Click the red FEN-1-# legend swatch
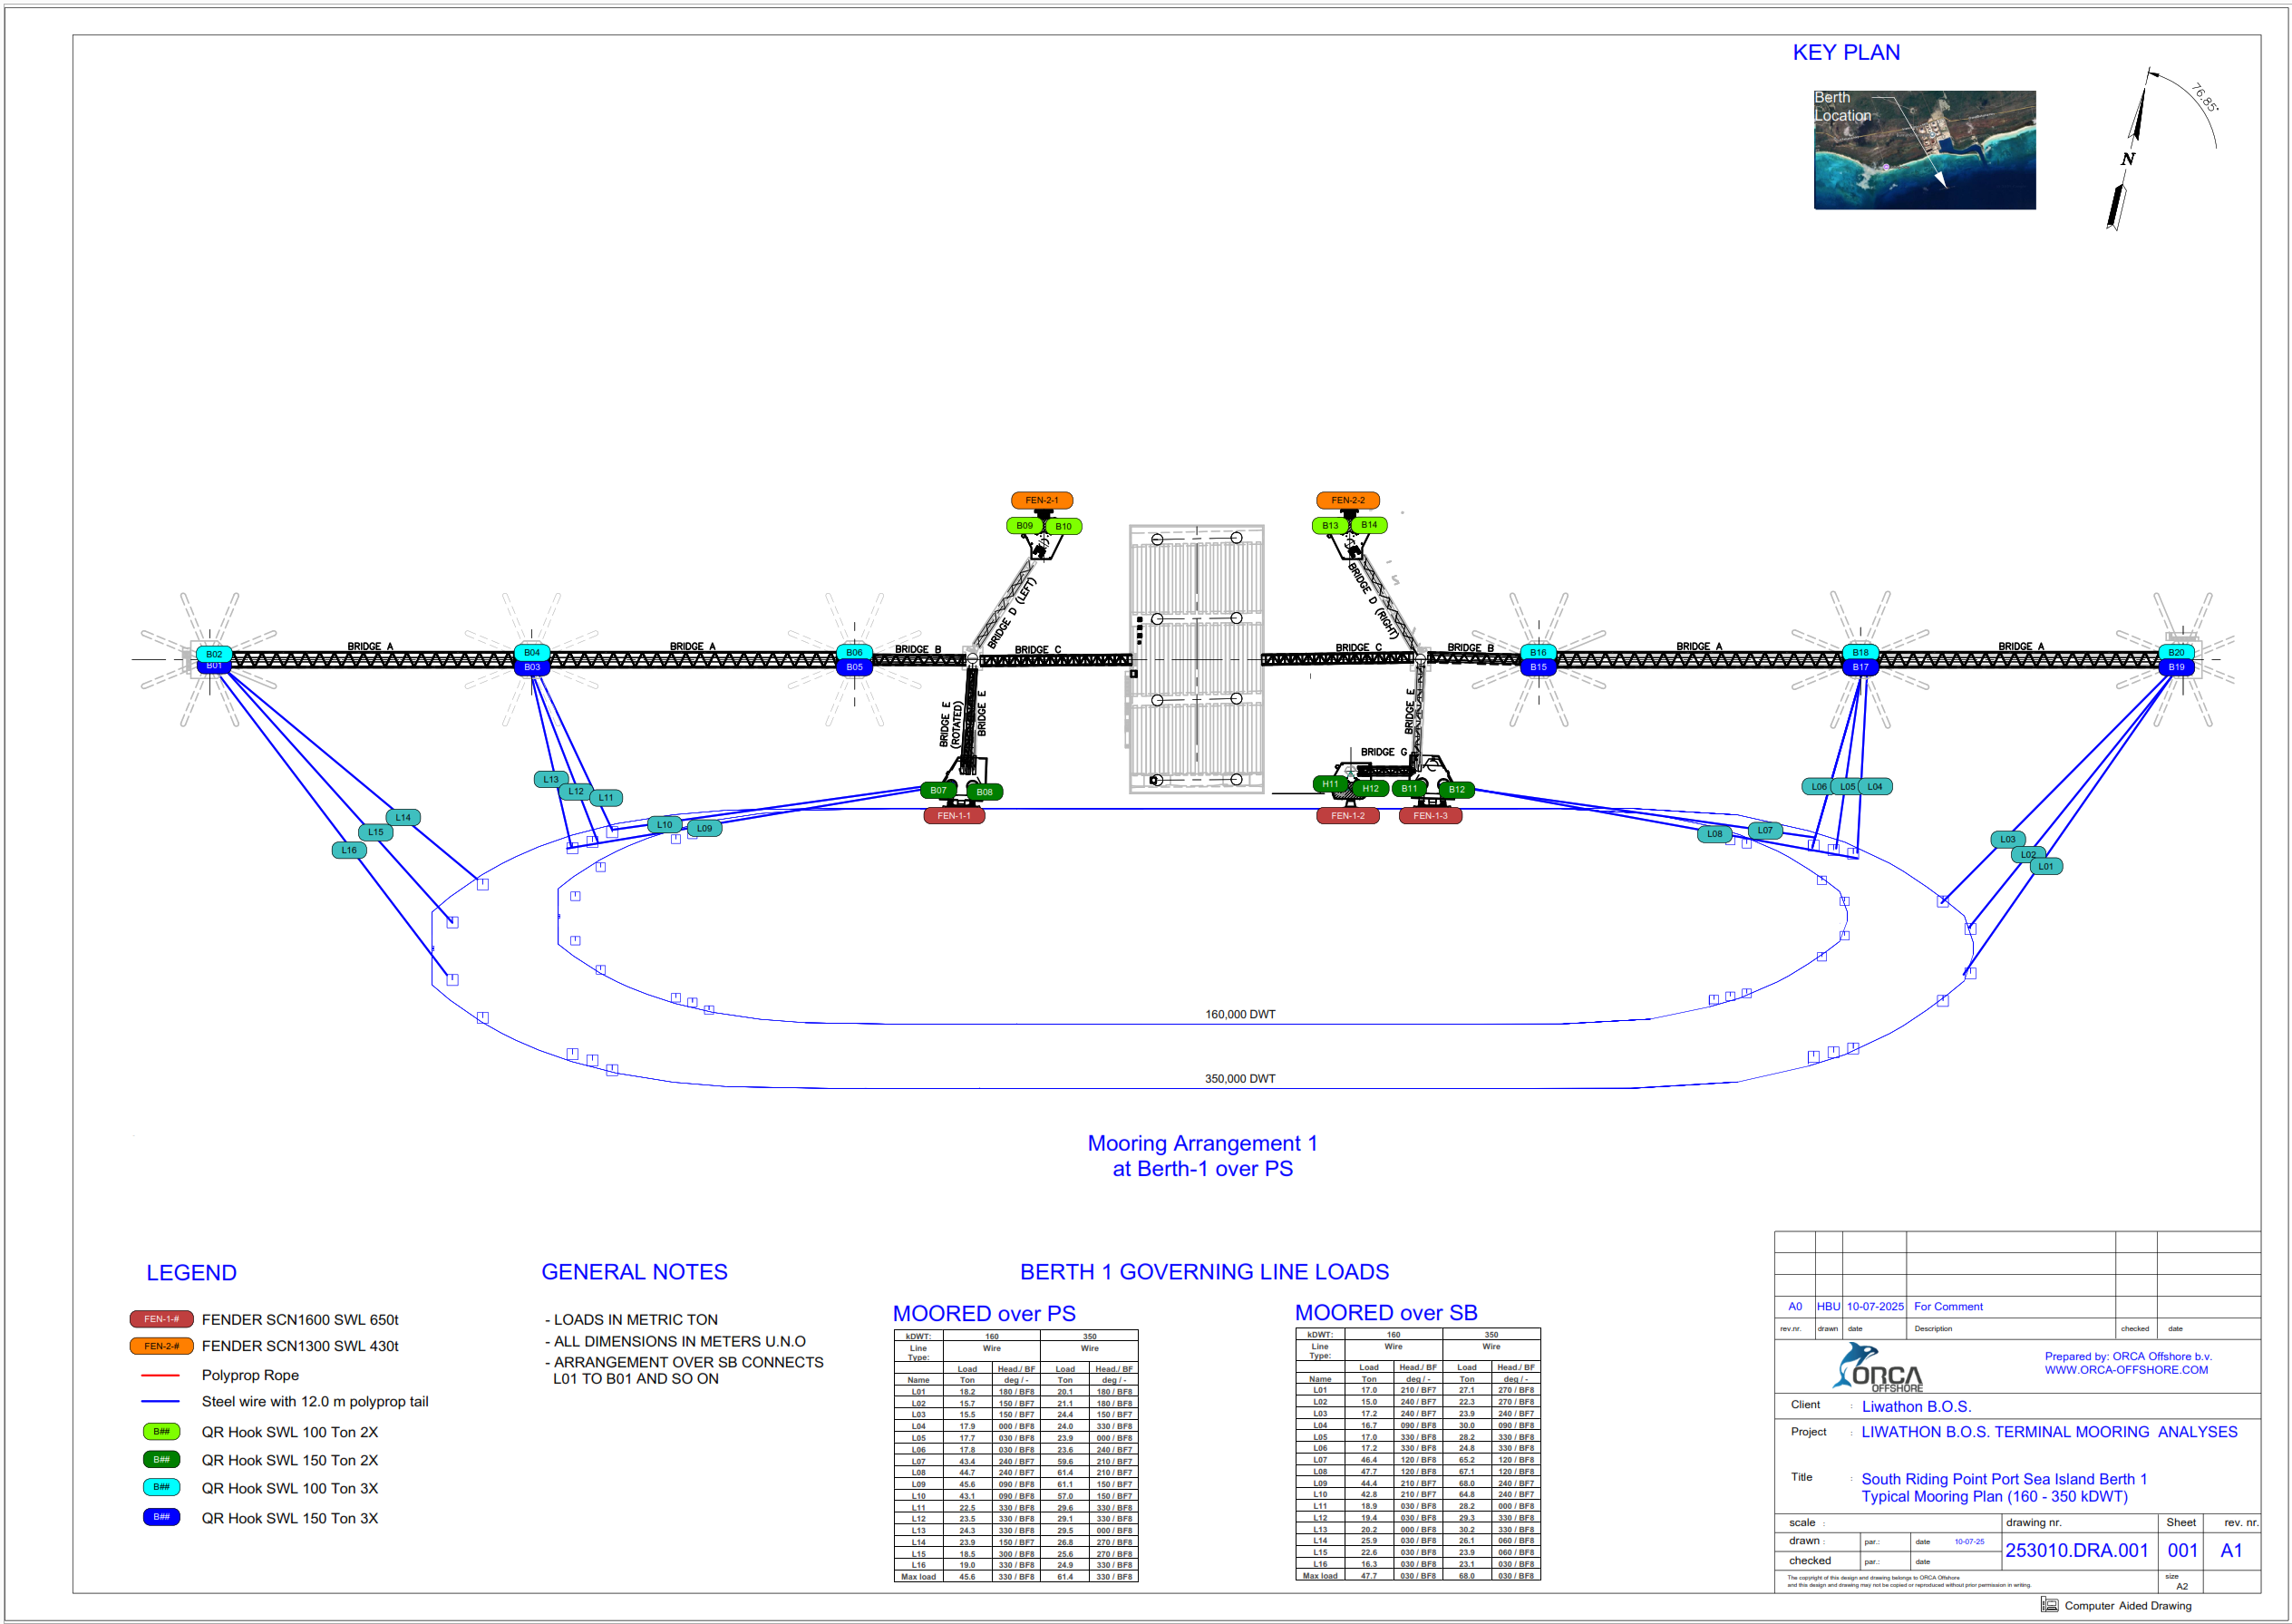This screenshot has height=1624, width=2292. pos(161,1319)
